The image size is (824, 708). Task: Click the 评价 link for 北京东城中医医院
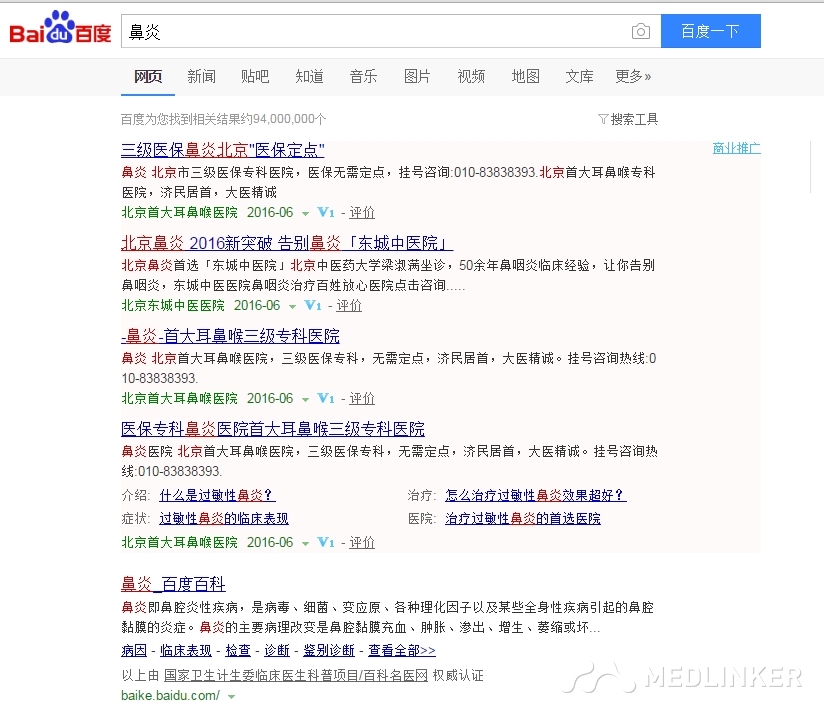click(x=349, y=305)
